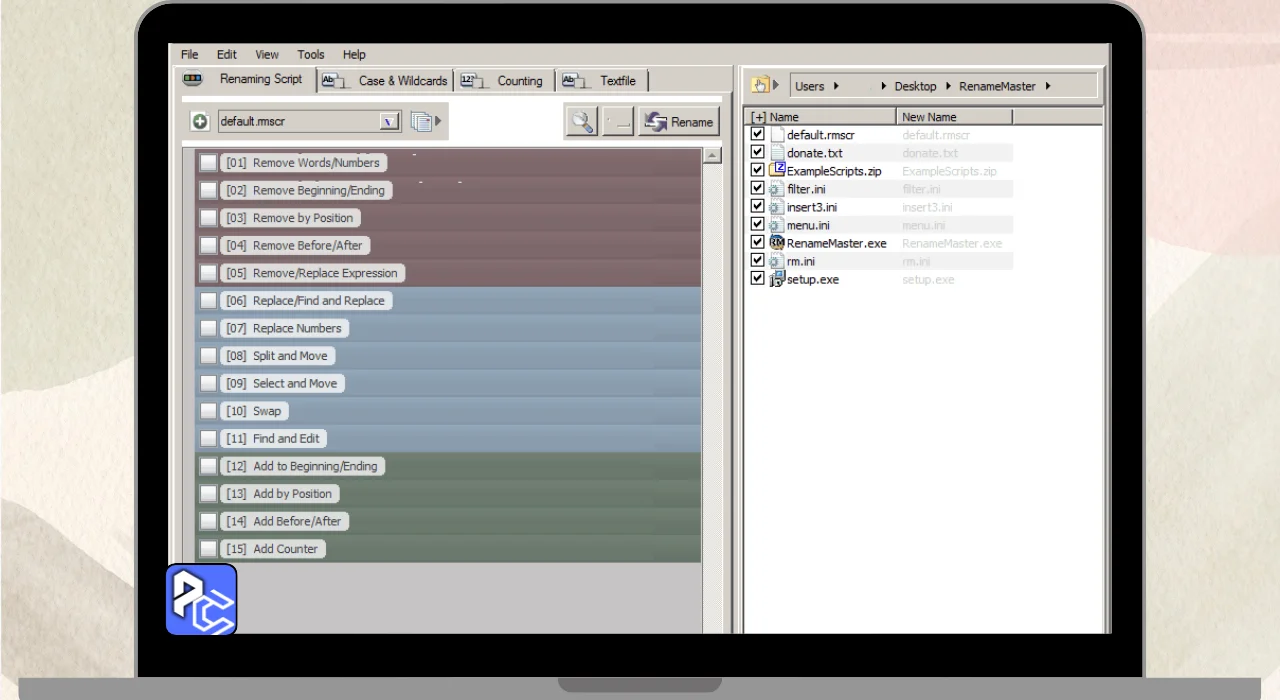Open the [08] Split and Move step
This screenshot has height=700, width=1280.
[x=277, y=356]
